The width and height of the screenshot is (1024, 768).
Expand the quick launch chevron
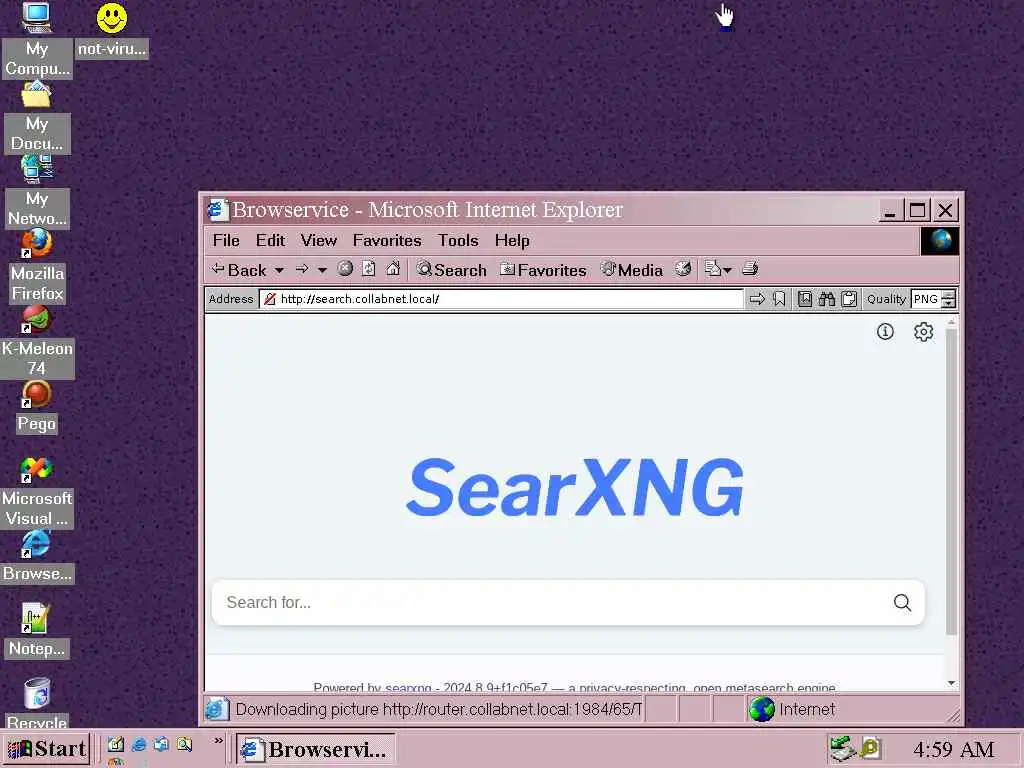click(x=218, y=741)
